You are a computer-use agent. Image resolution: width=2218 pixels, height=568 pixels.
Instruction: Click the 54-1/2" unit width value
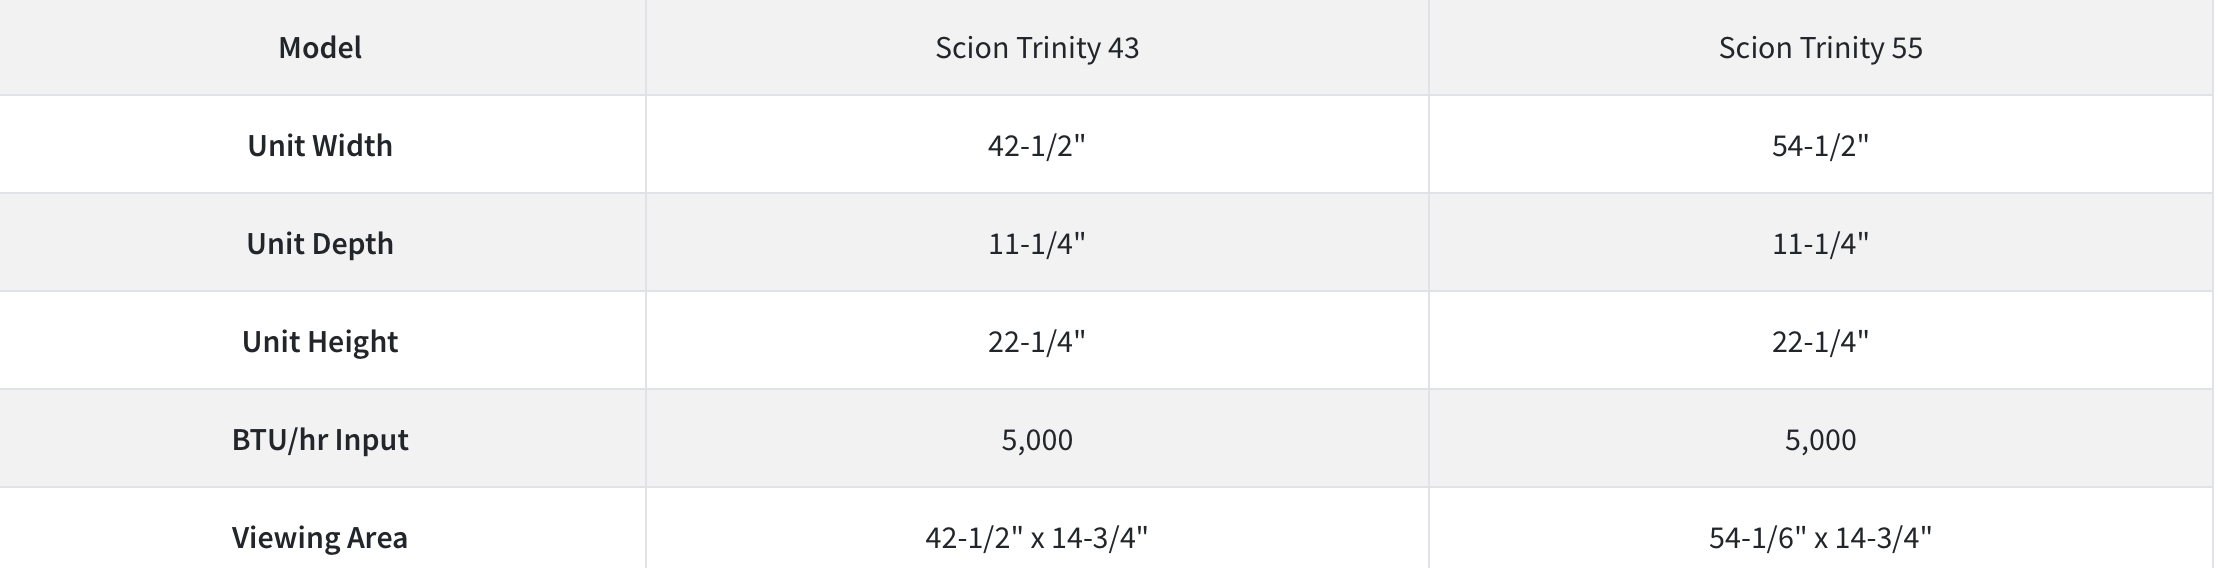point(1820,145)
